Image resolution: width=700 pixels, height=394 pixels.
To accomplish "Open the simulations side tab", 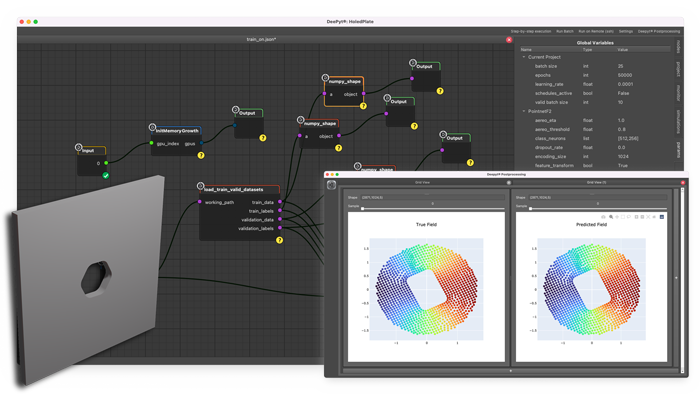I will pos(678,121).
